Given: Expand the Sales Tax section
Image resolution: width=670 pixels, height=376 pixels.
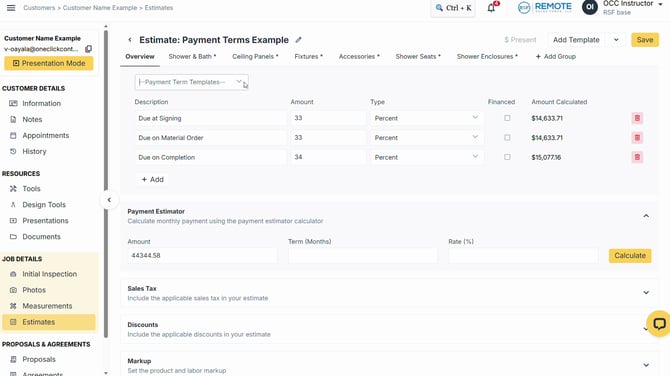Looking at the screenshot, I should (x=646, y=293).
